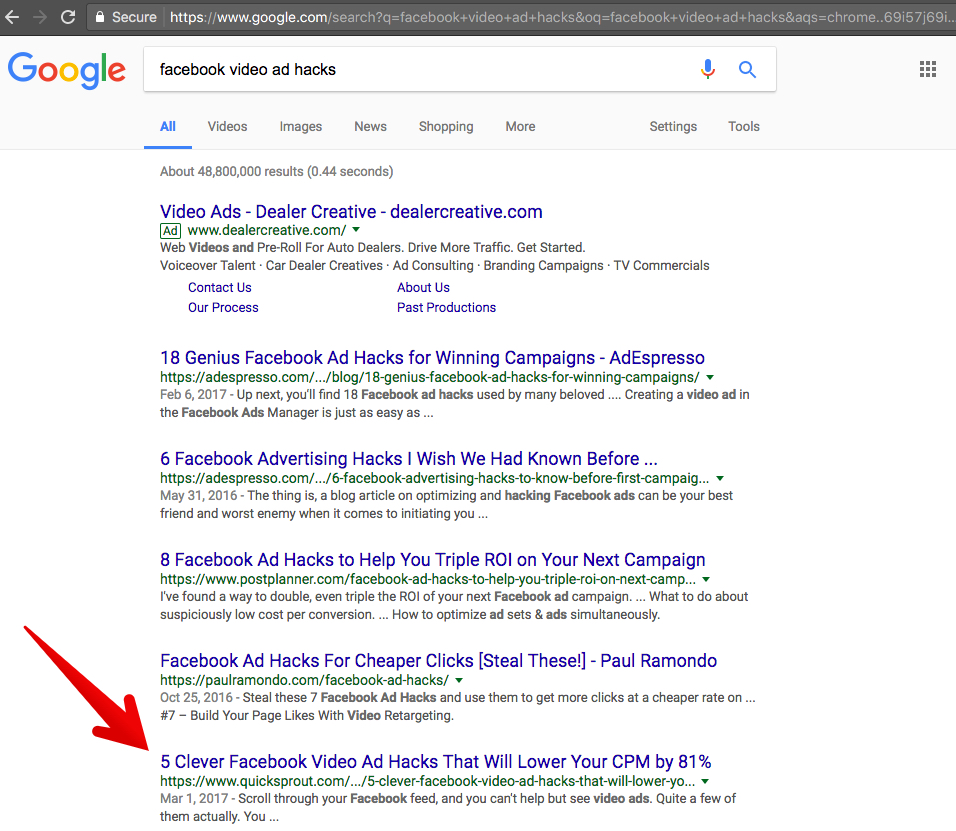Click the Mar 1, 2017 date text
This screenshot has width=956, height=831.
click(x=194, y=799)
